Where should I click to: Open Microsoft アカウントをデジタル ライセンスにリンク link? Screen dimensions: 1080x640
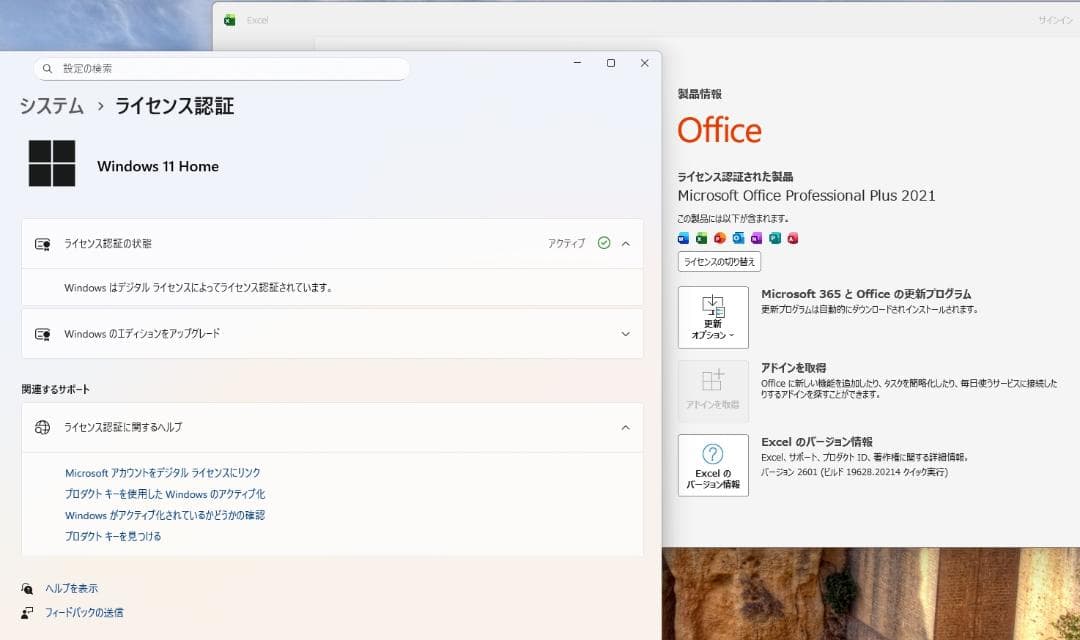[163, 473]
